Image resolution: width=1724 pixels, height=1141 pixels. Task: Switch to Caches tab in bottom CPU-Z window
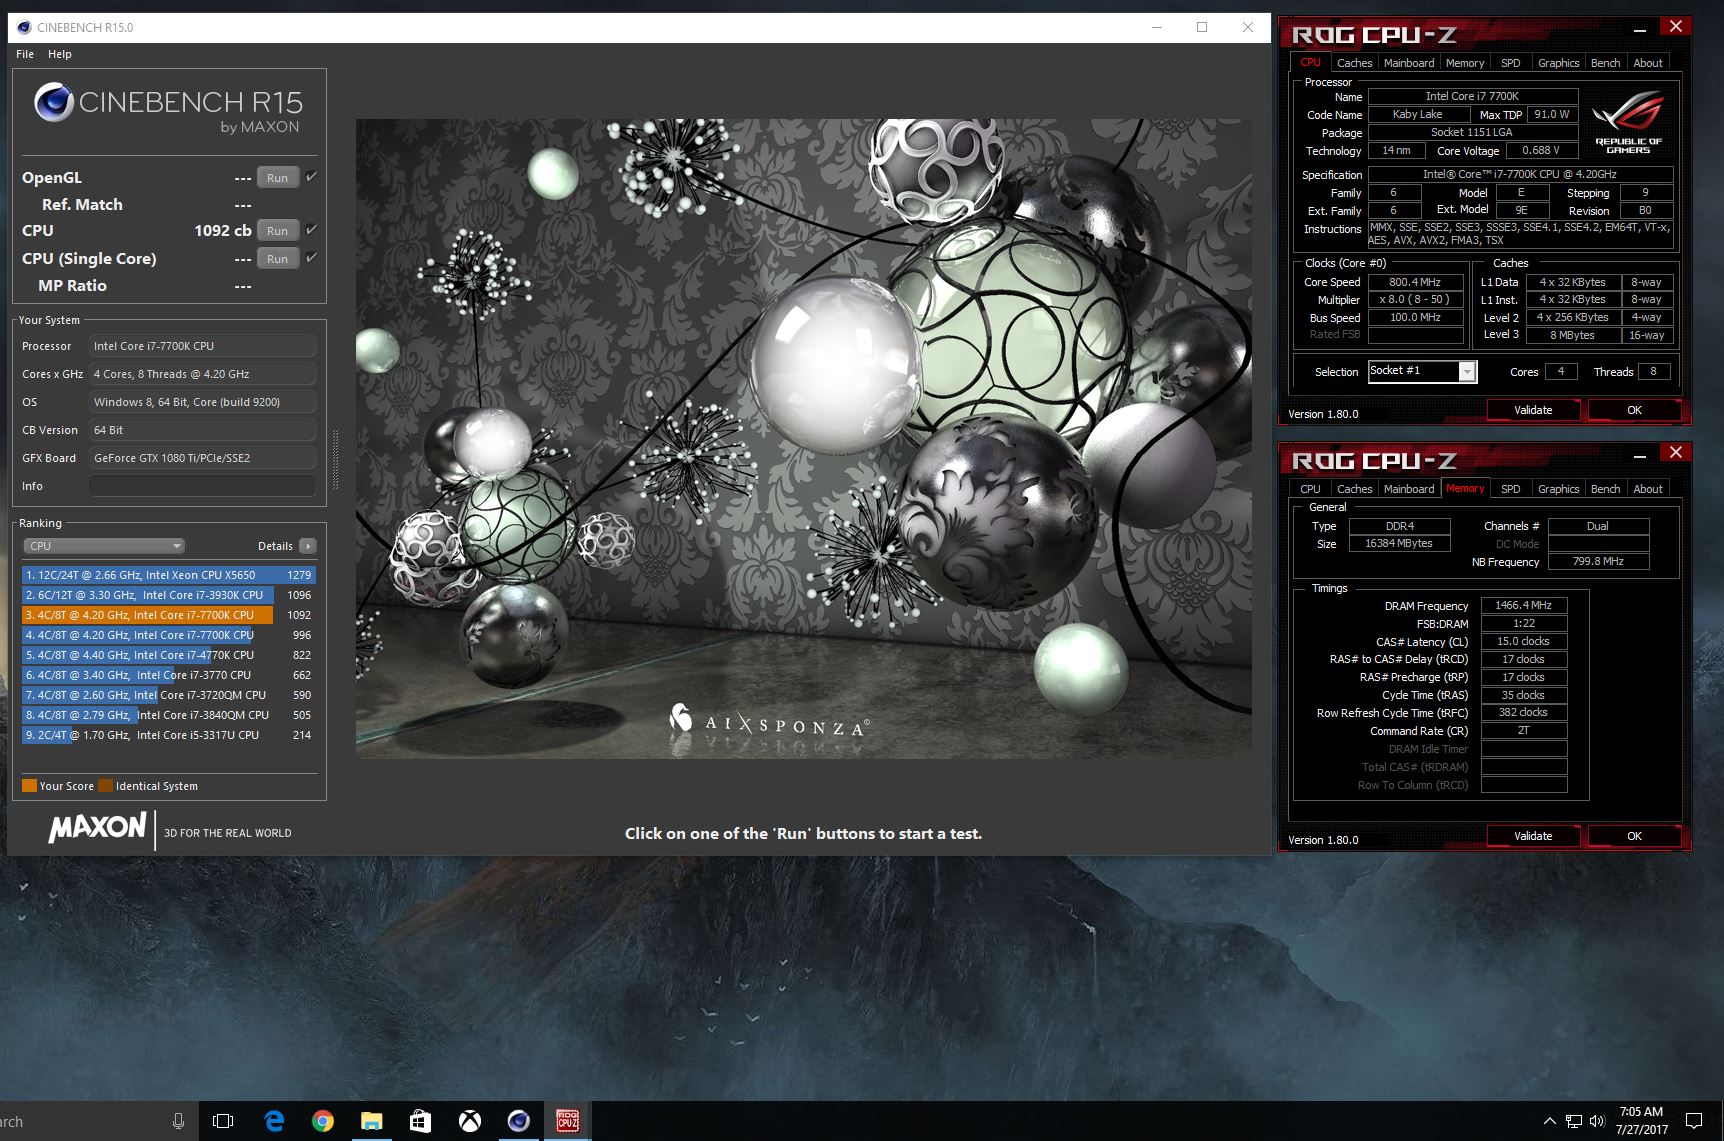(1354, 489)
